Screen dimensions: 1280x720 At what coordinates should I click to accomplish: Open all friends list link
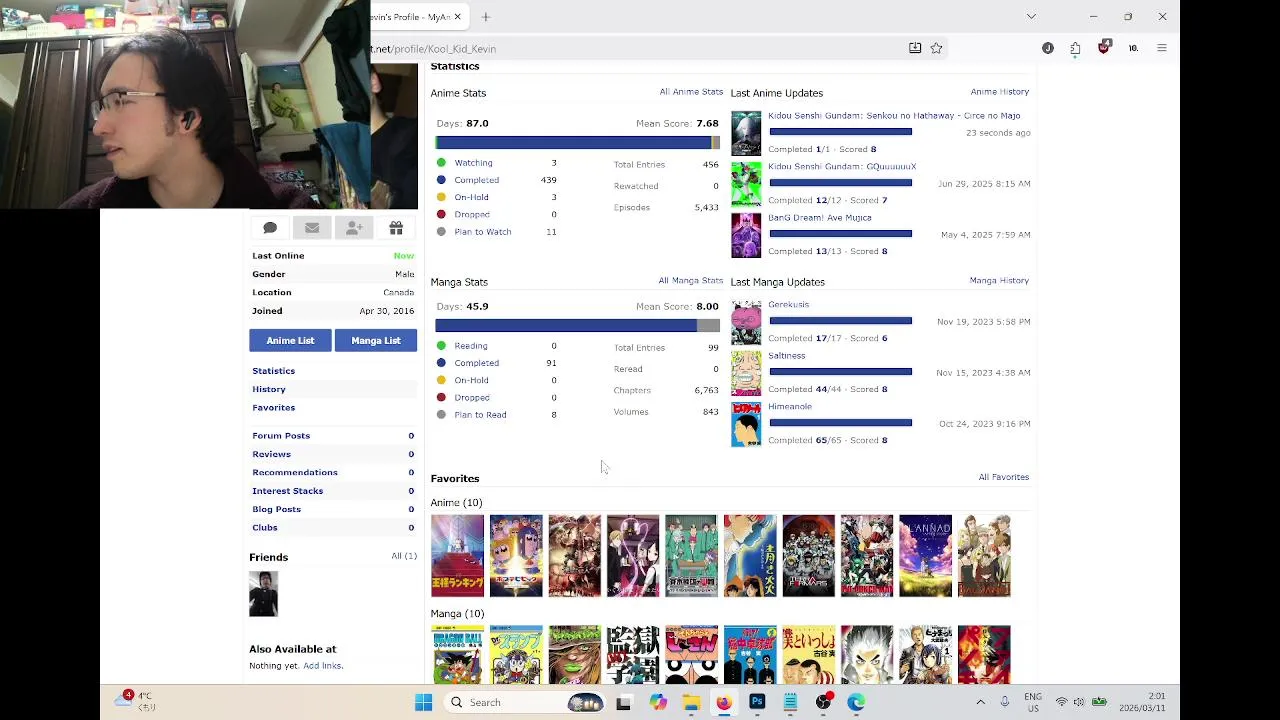pyautogui.click(x=404, y=556)
